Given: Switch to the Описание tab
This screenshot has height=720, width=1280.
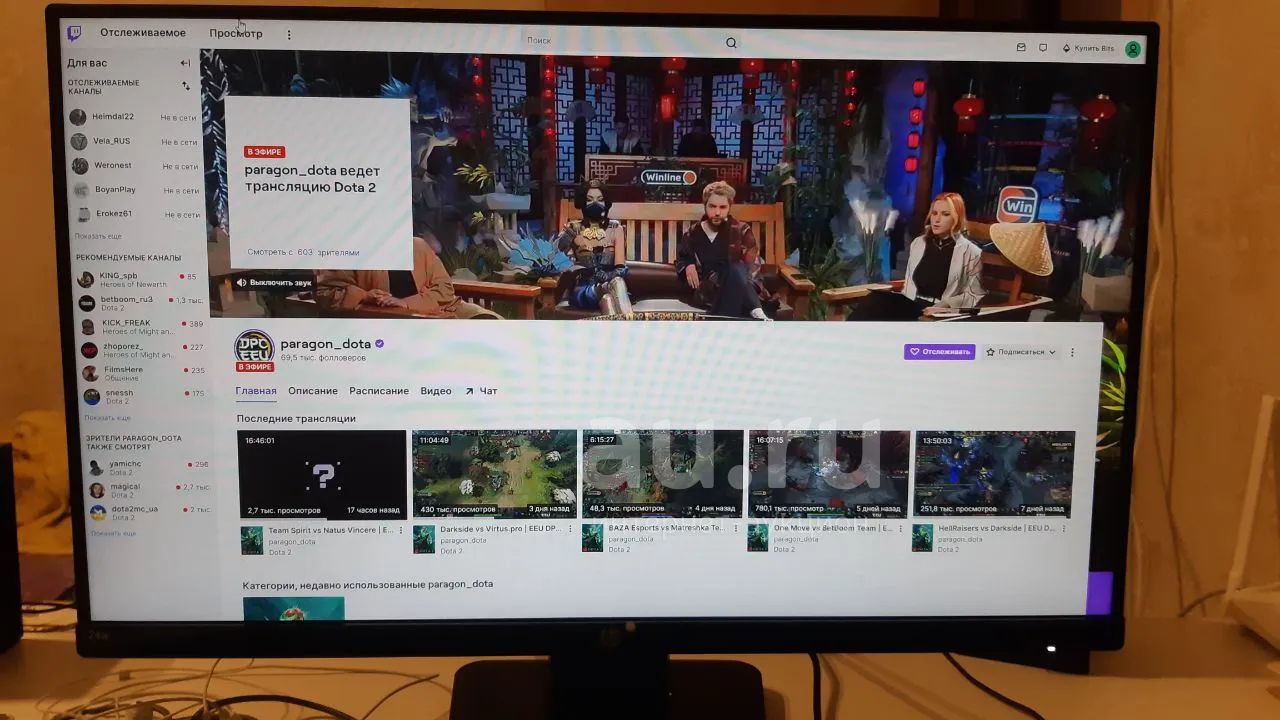Looking at the screenshot, I should click(313, 391).
